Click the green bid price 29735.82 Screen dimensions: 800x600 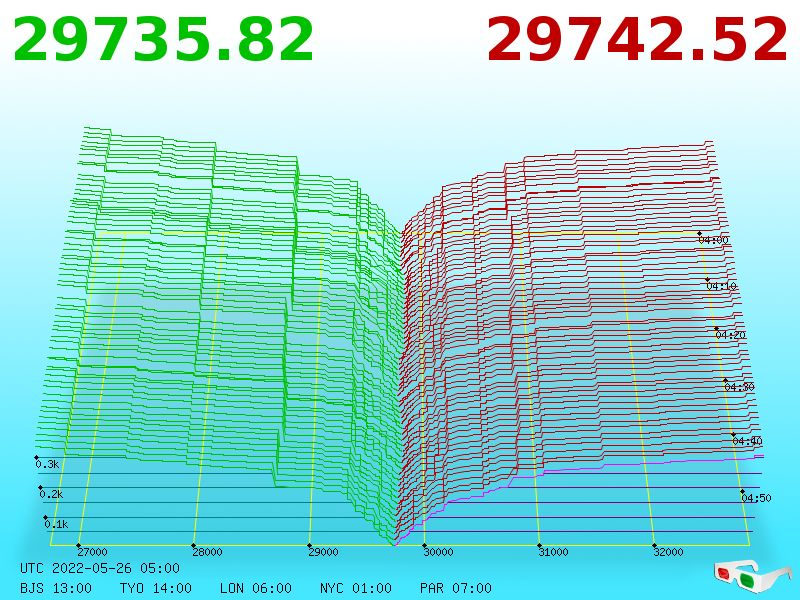(x=163, y=40)
